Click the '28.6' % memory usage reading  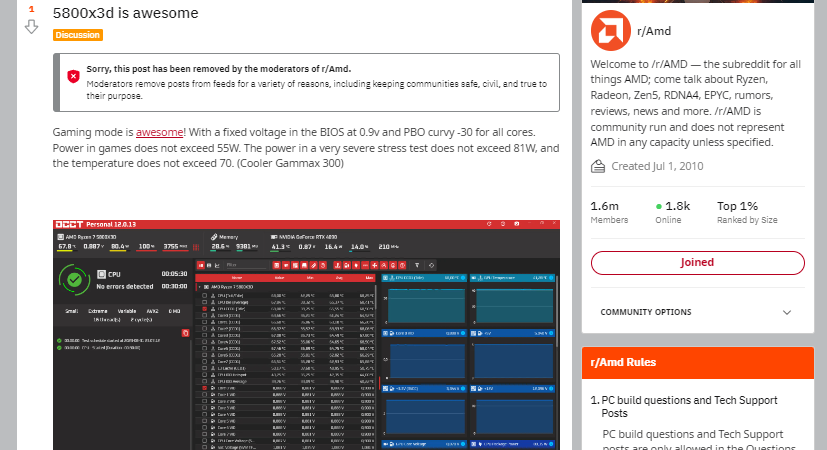click(x=218, y=246)
